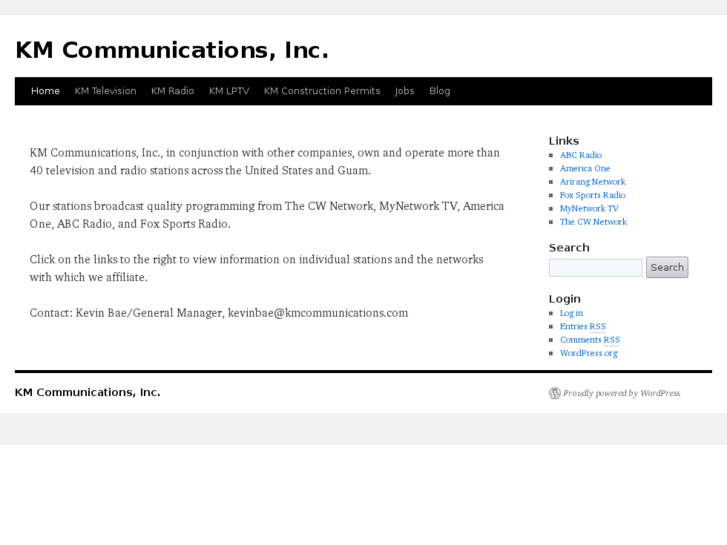
Task: Focus the sidebar search text field
Action: click(595, 268)
